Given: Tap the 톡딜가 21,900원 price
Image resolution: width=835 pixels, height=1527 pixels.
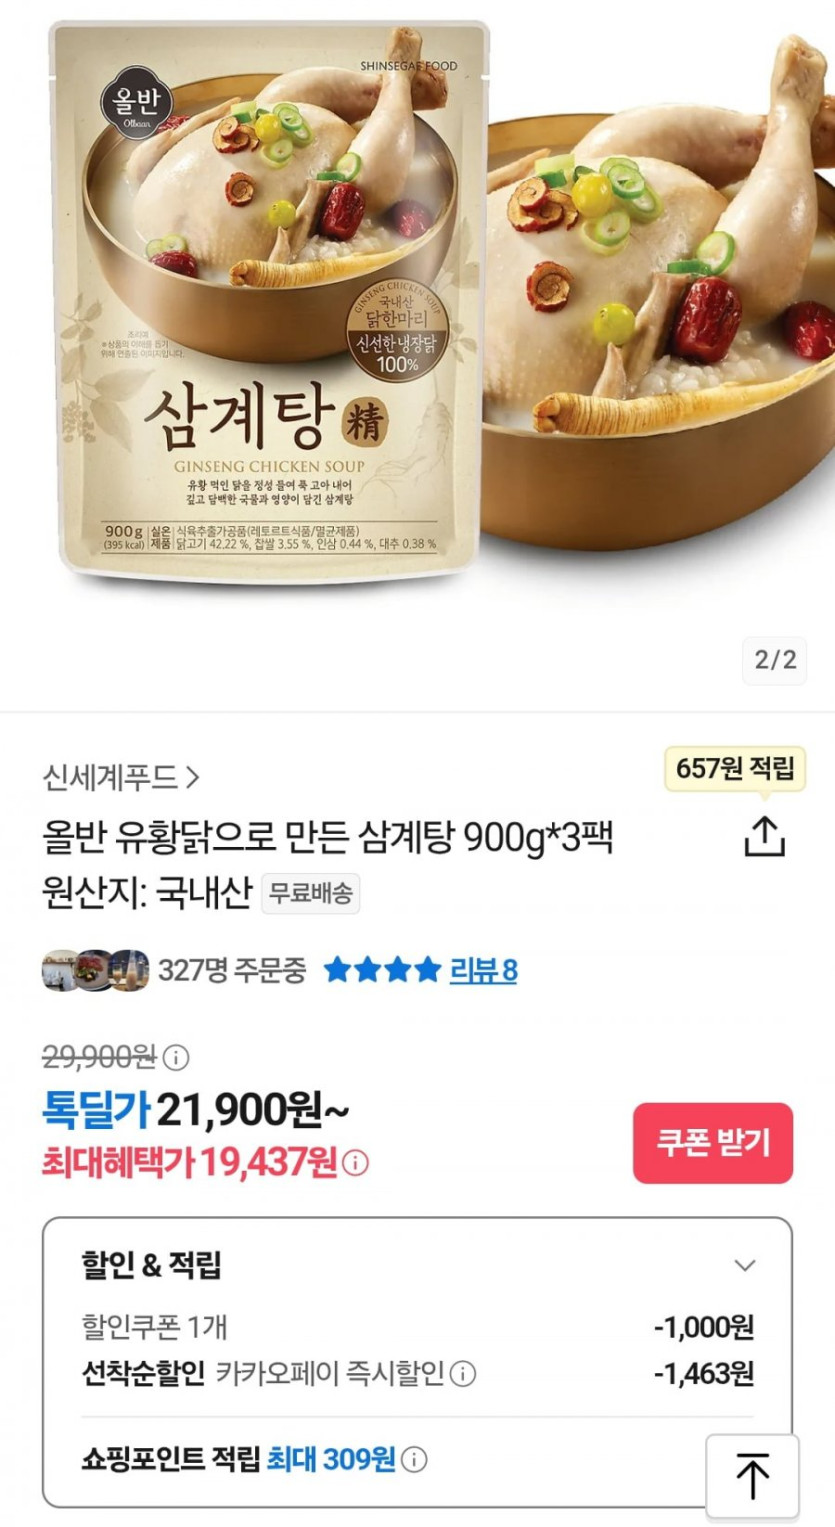Looking at the screenshot, I should [196, 1109].
